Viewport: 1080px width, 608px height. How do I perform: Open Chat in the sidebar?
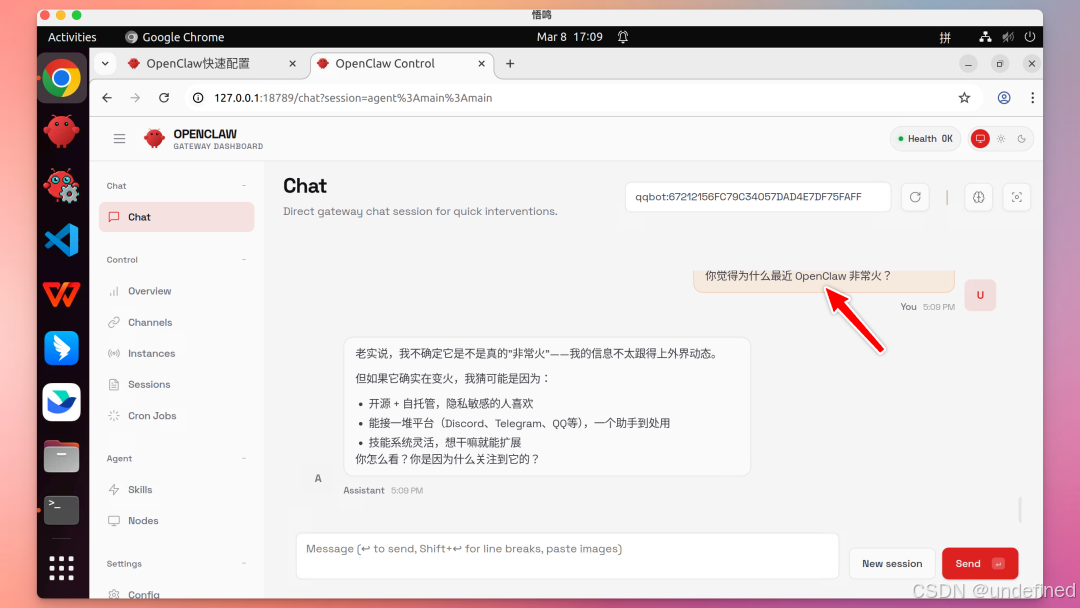(176, 217)
